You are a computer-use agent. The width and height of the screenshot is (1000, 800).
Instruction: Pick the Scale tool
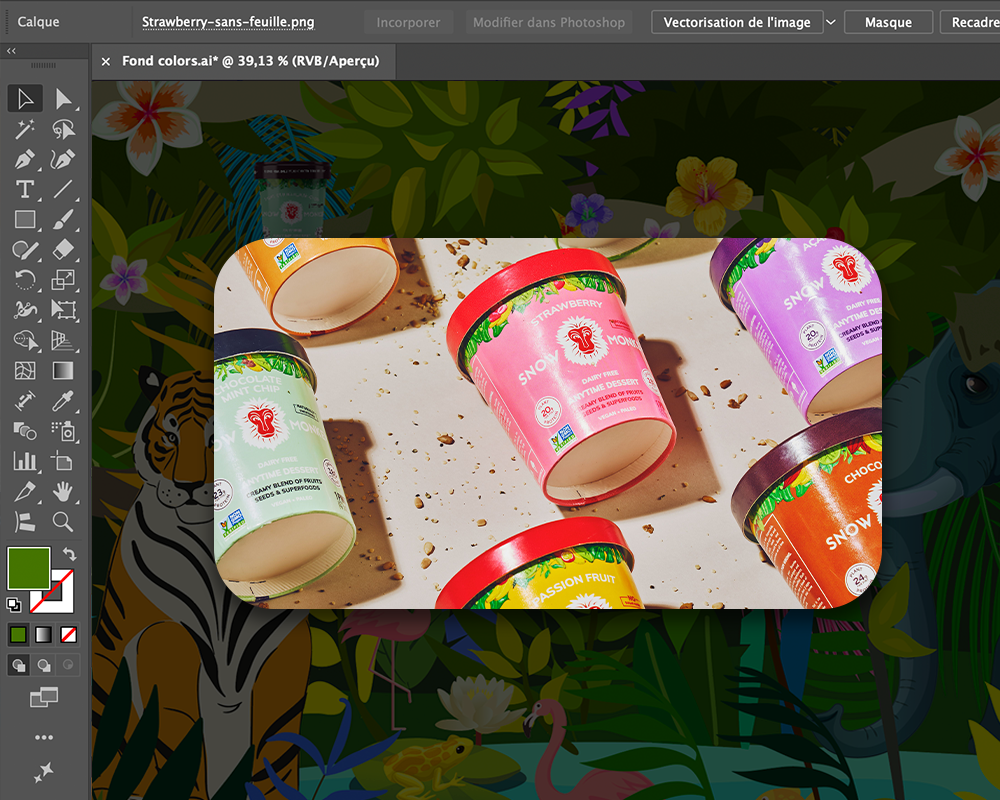(x=63, y=279)
